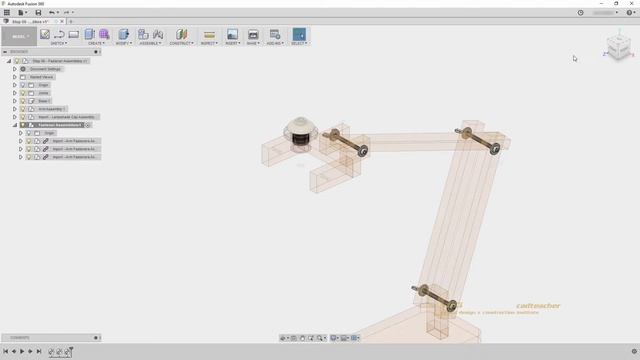
Task: Jump to timeline start
Action: point(5,351)
